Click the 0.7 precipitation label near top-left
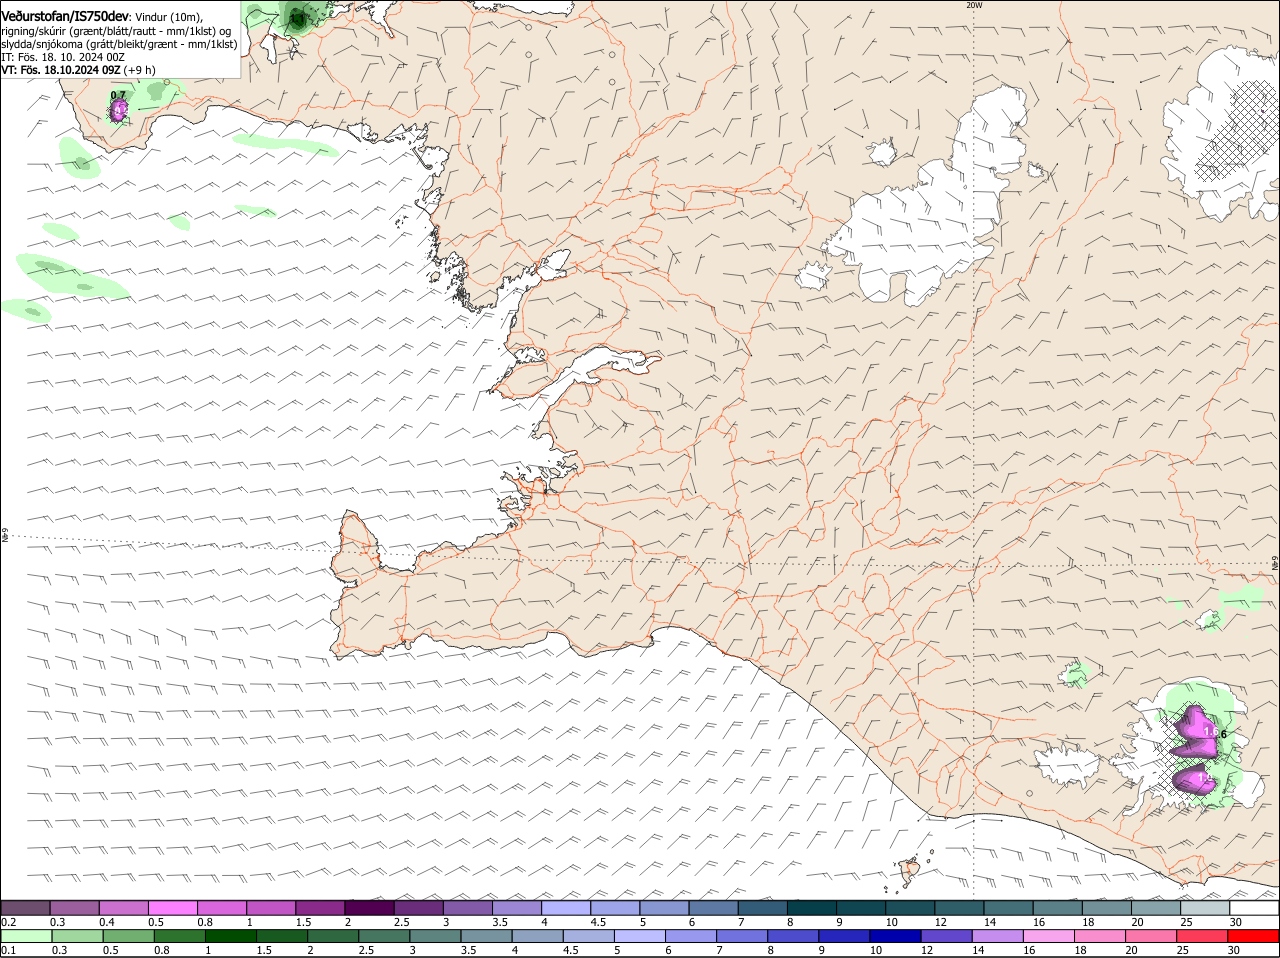 click(118, 96)
